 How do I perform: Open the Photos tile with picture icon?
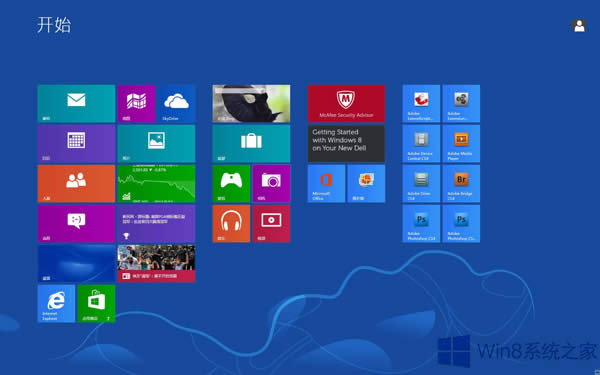[x=156, y=143]
